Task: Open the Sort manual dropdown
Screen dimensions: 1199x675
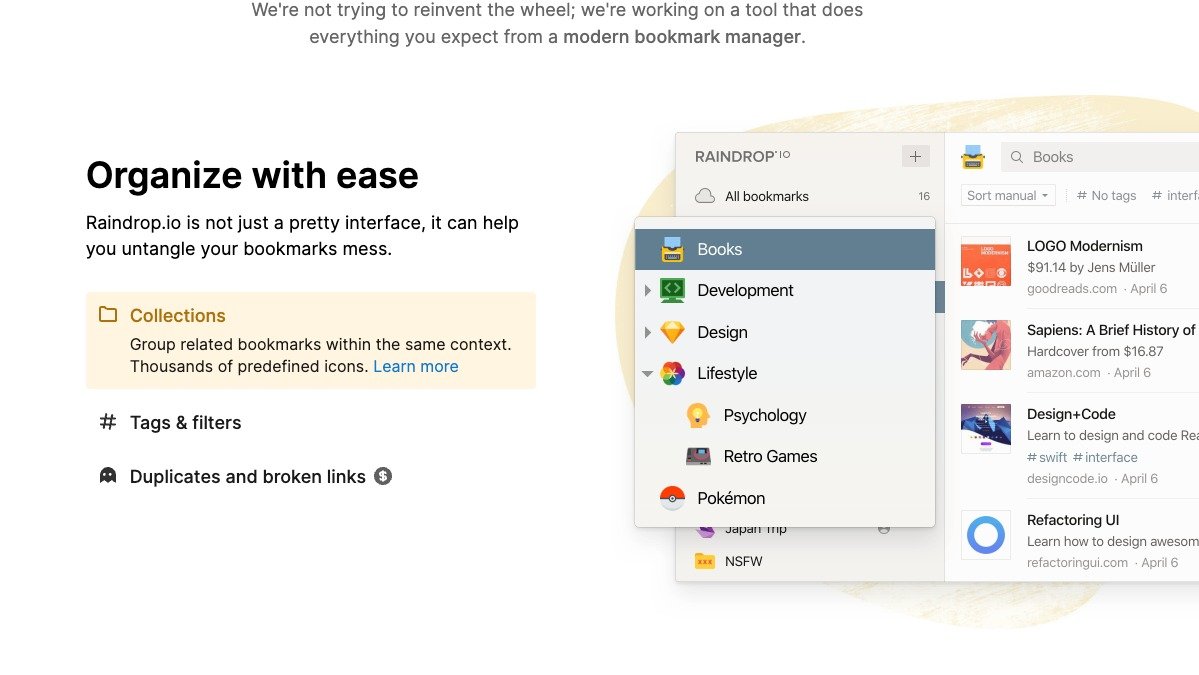Action: (1008, 196)
